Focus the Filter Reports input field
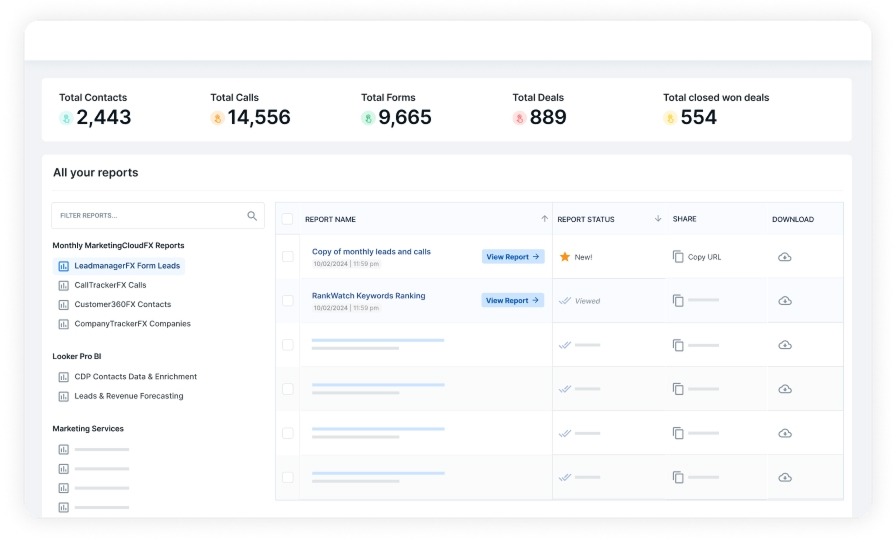Screen dimensions: 896x542 coord(148,216)
